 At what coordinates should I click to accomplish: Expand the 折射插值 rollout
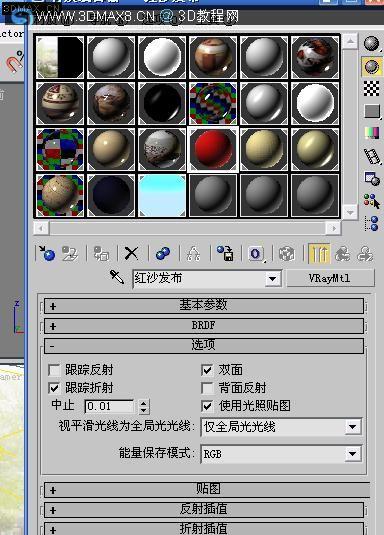coord(203,529)
